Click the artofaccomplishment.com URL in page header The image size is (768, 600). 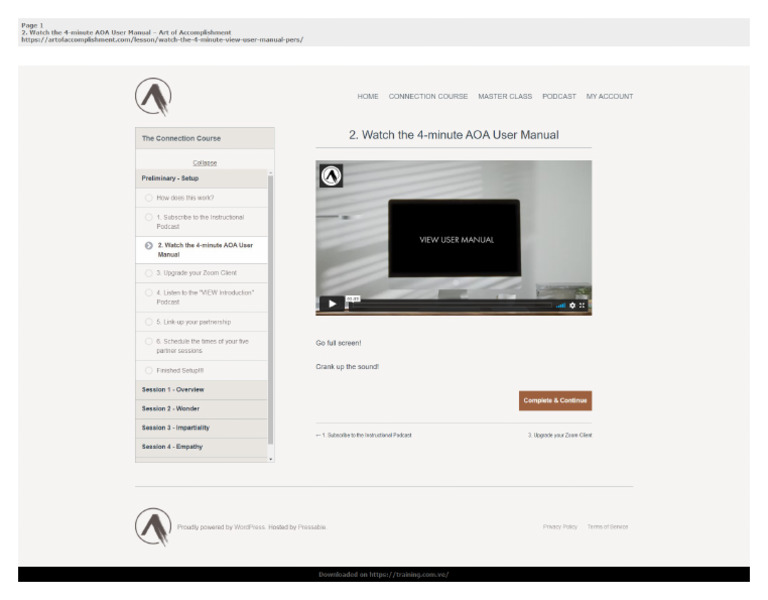[x=162, y=40]
